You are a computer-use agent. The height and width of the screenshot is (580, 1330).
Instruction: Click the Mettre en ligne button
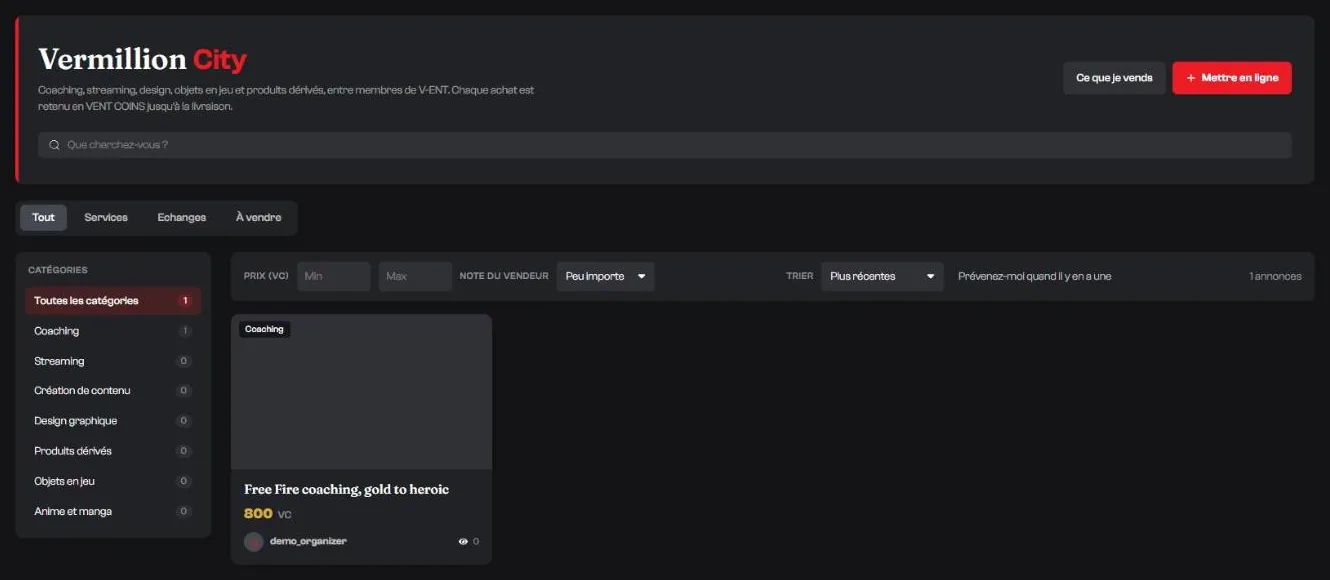(1232, 78)
